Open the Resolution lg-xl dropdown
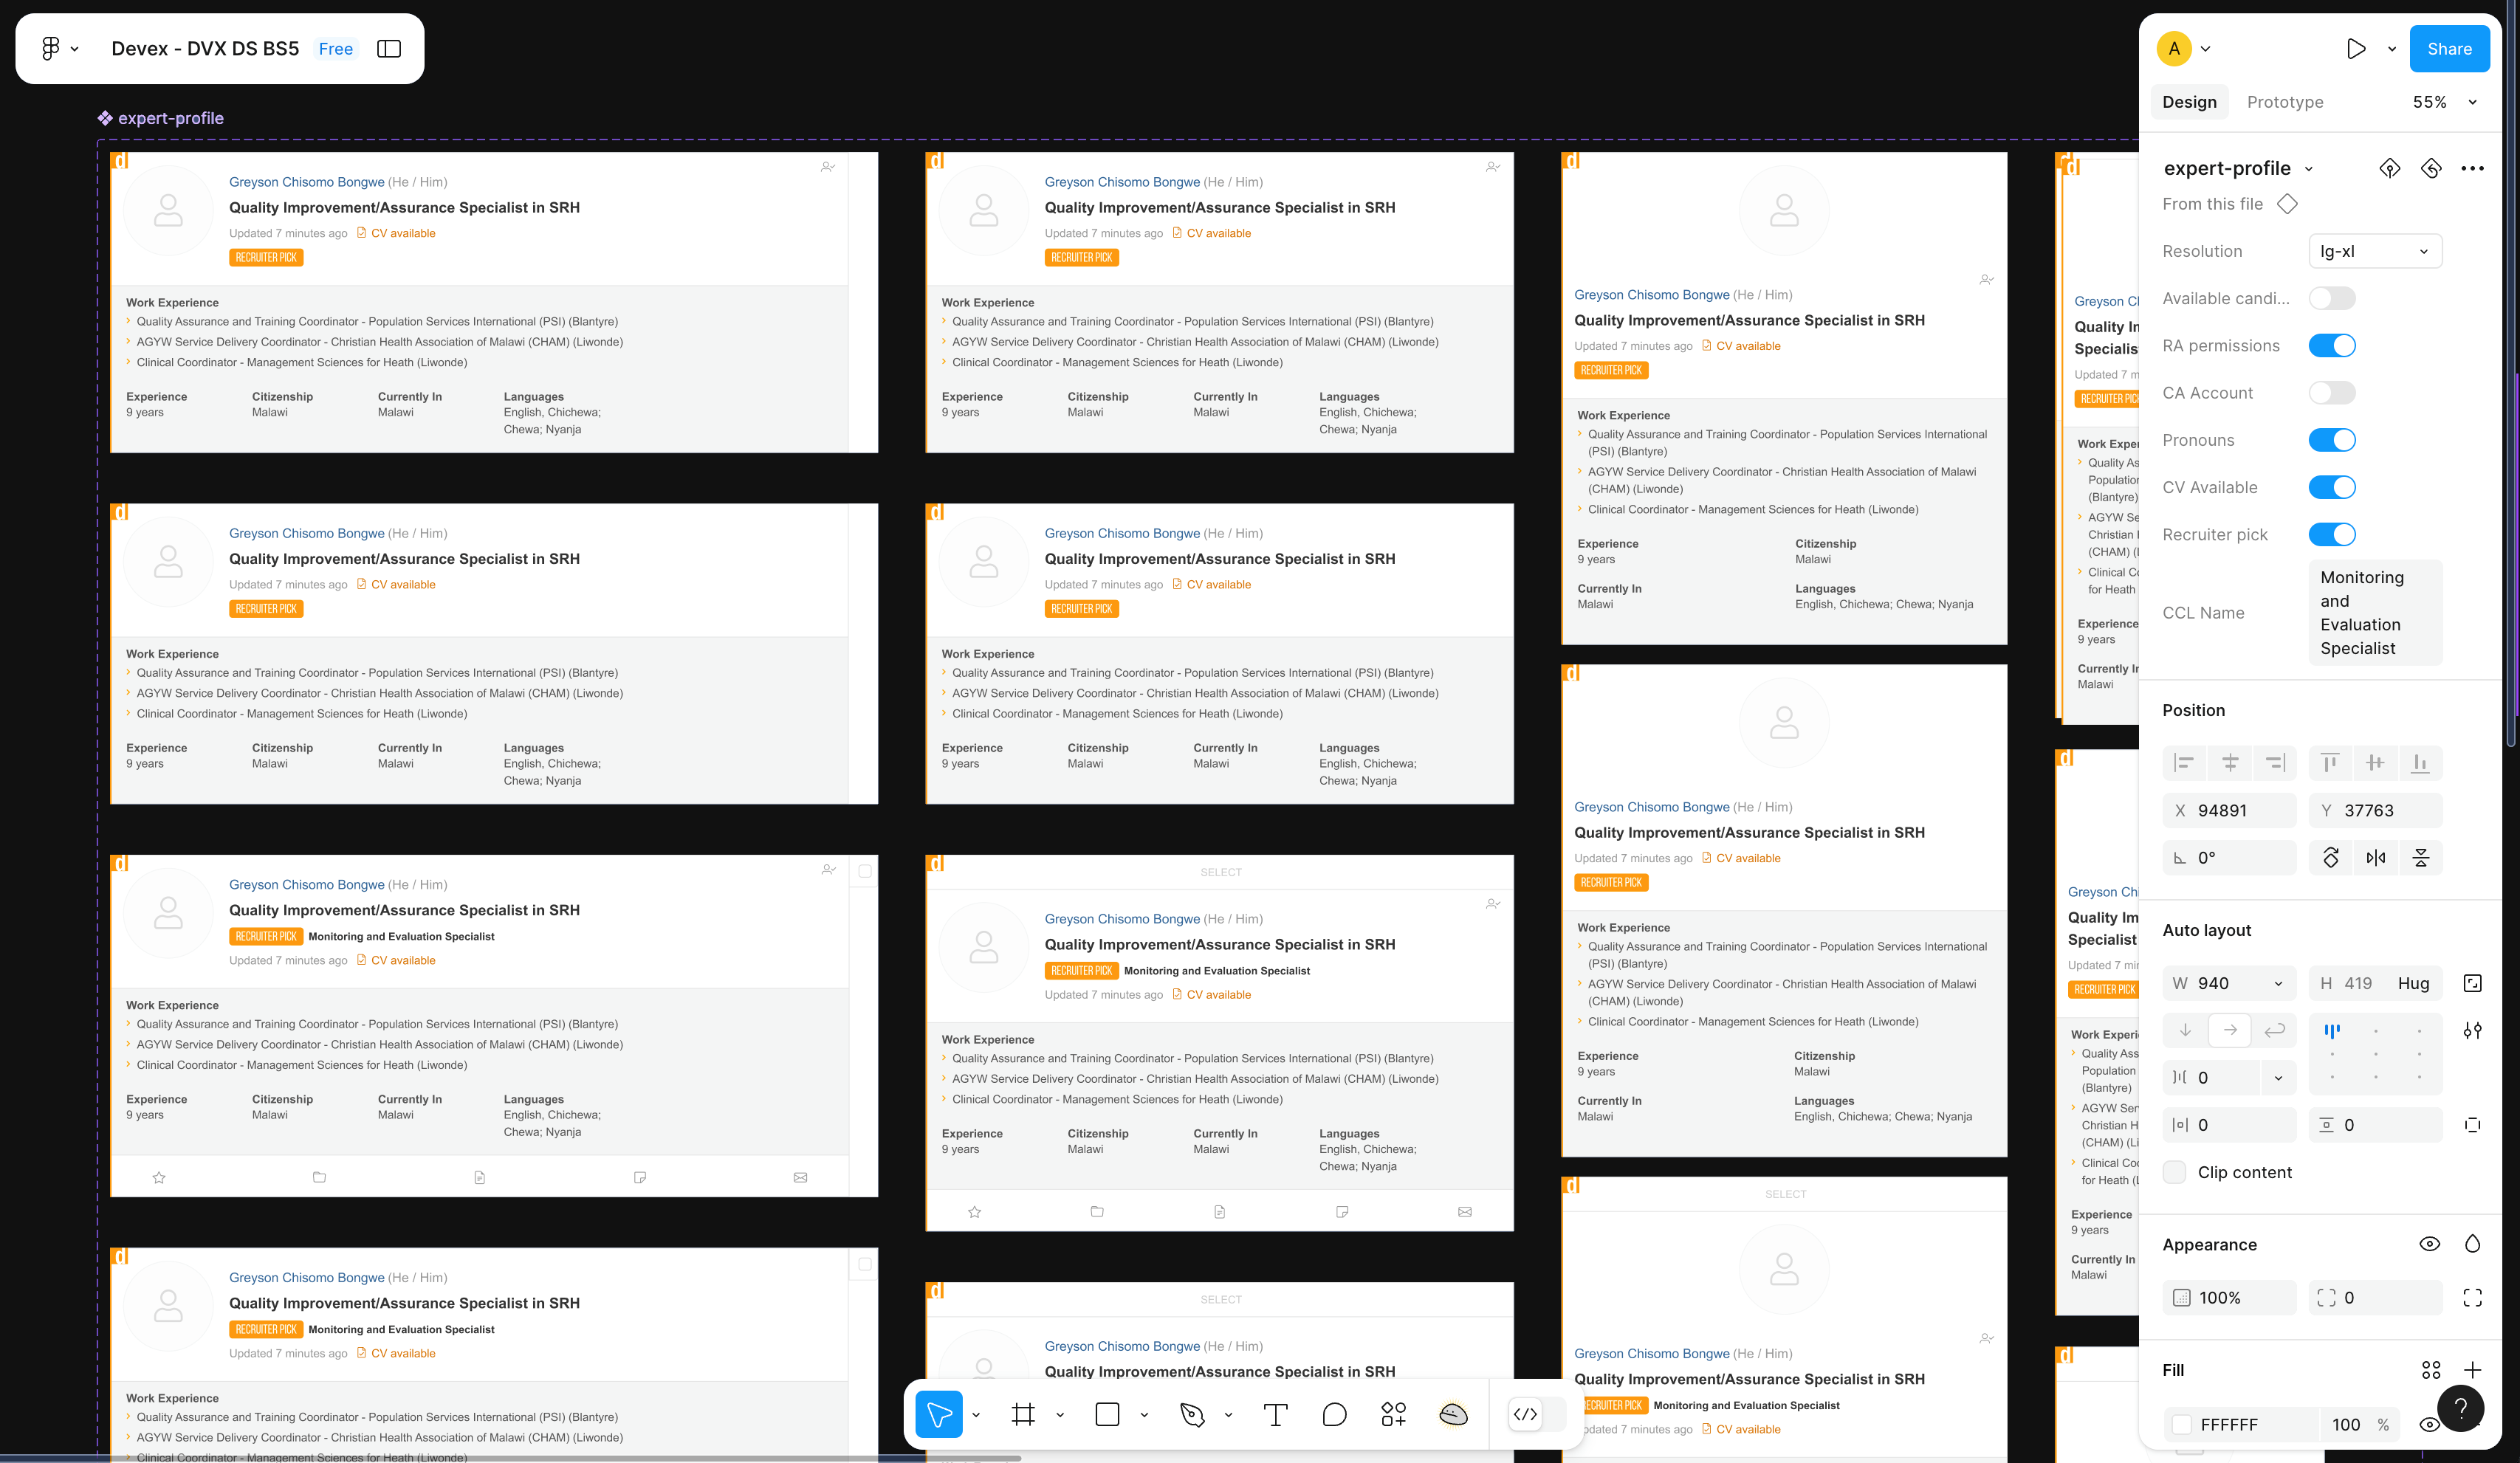This screenshot has height=1463, width=2520. click(x=2374, y=251)
